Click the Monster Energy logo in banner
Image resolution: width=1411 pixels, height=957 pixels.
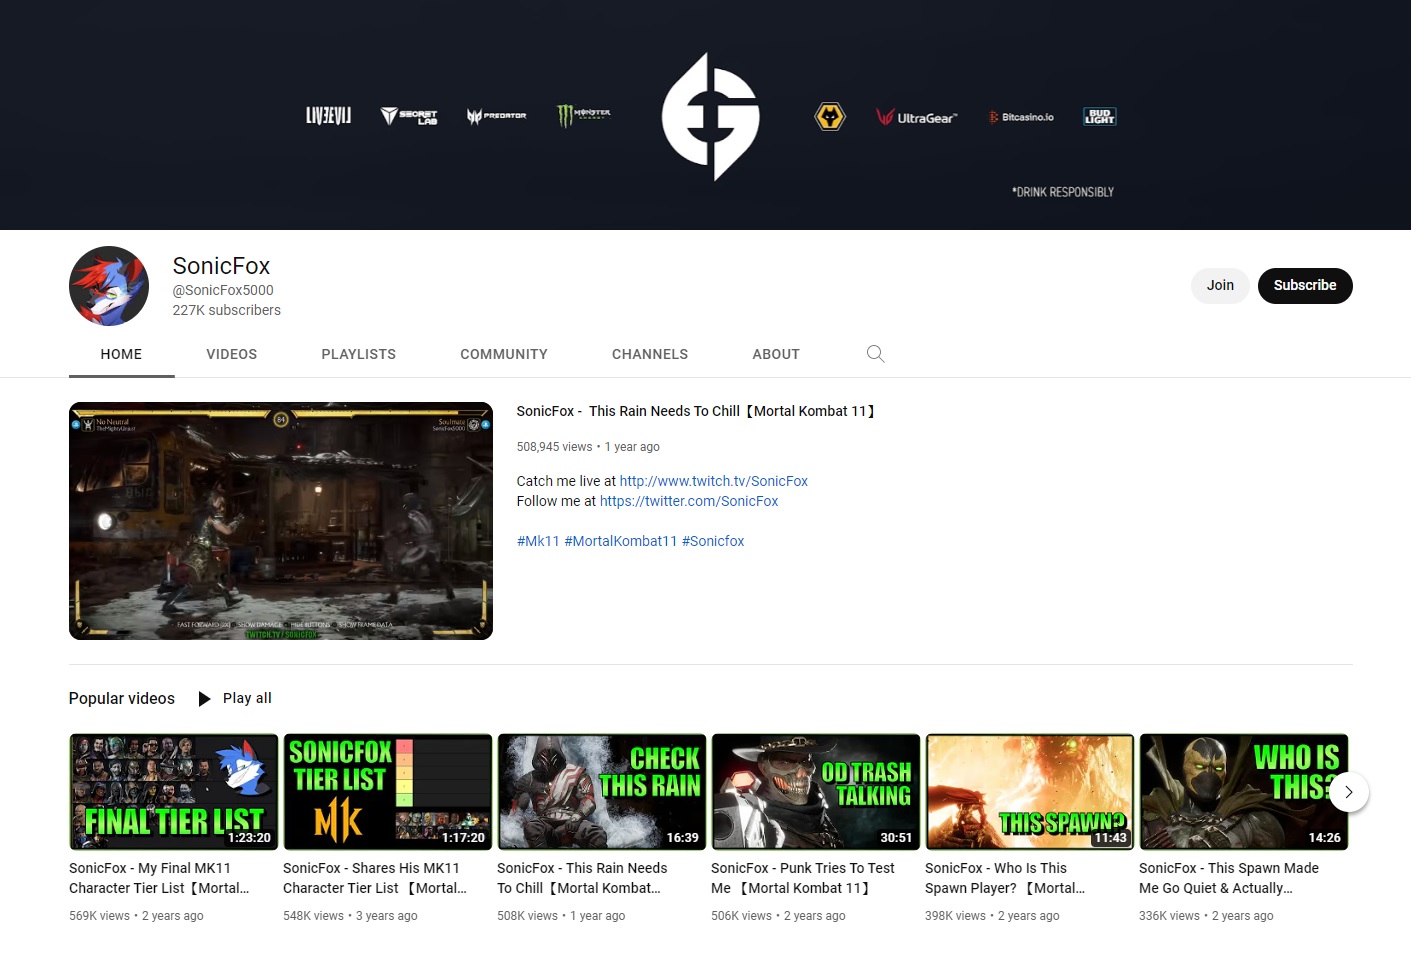[x=584, y=116]
